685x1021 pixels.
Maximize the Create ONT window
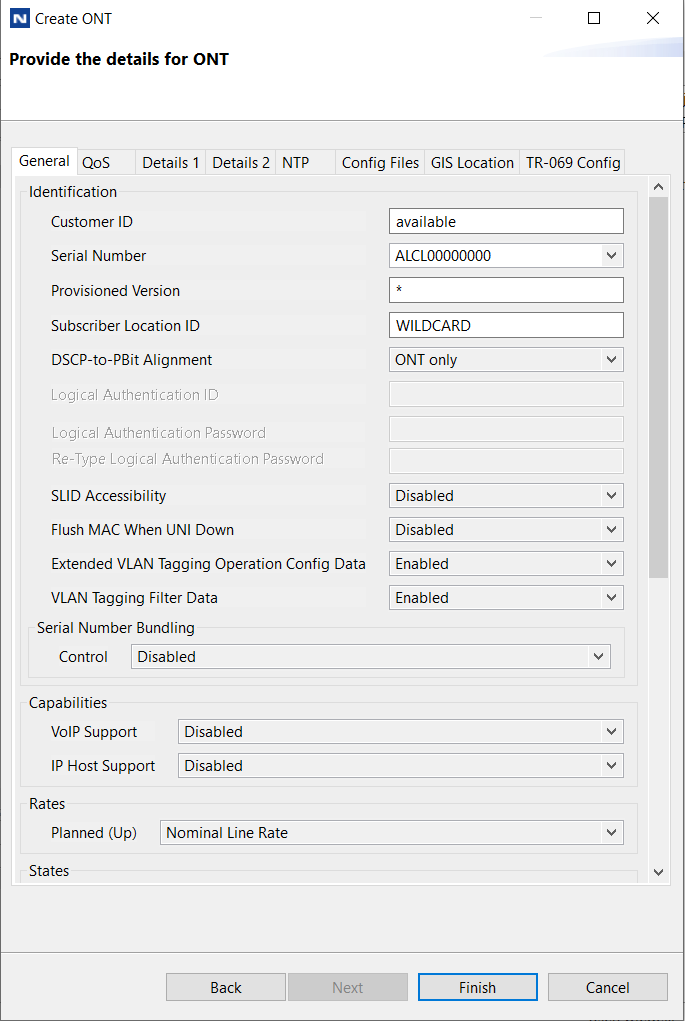(594, 18)
